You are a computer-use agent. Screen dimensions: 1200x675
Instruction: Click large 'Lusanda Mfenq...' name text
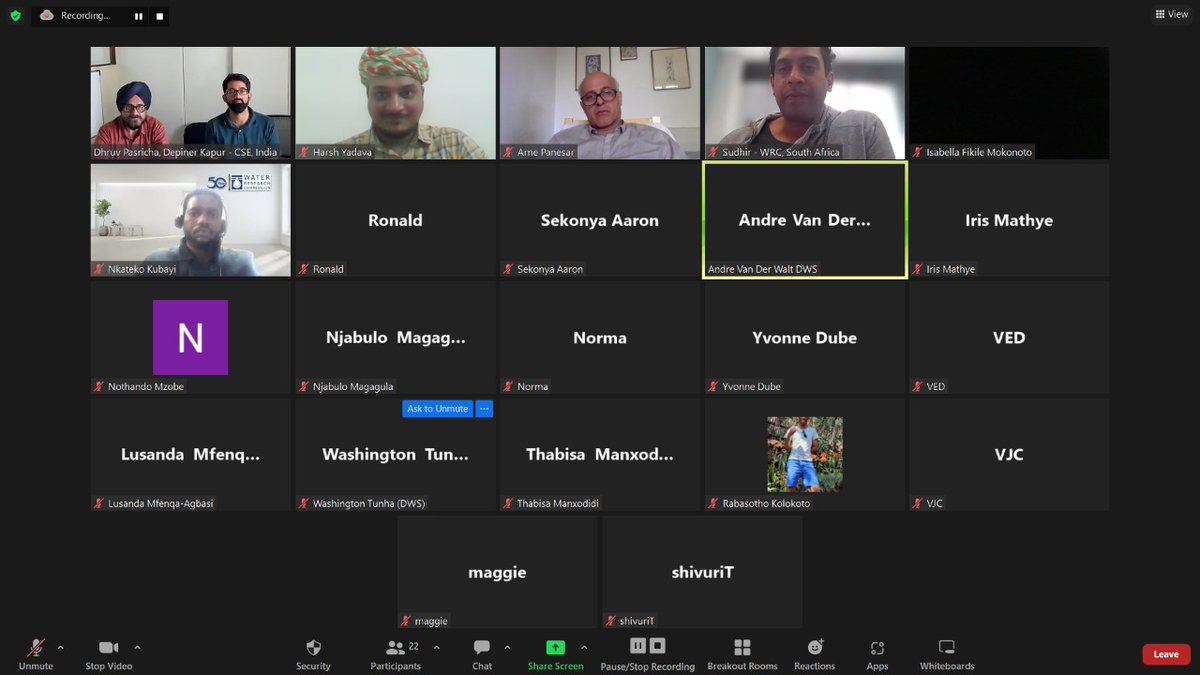(190, 454)
